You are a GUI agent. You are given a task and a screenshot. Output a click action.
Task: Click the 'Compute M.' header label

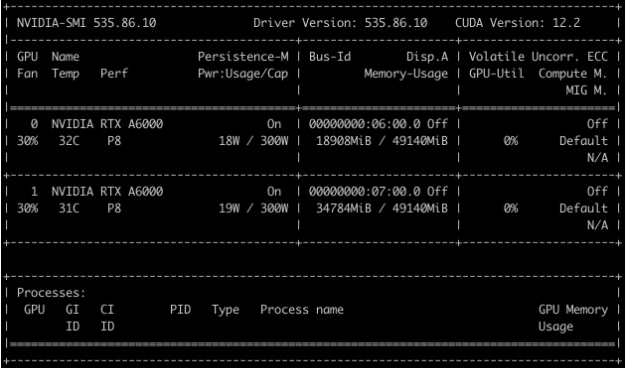[573, 74]
